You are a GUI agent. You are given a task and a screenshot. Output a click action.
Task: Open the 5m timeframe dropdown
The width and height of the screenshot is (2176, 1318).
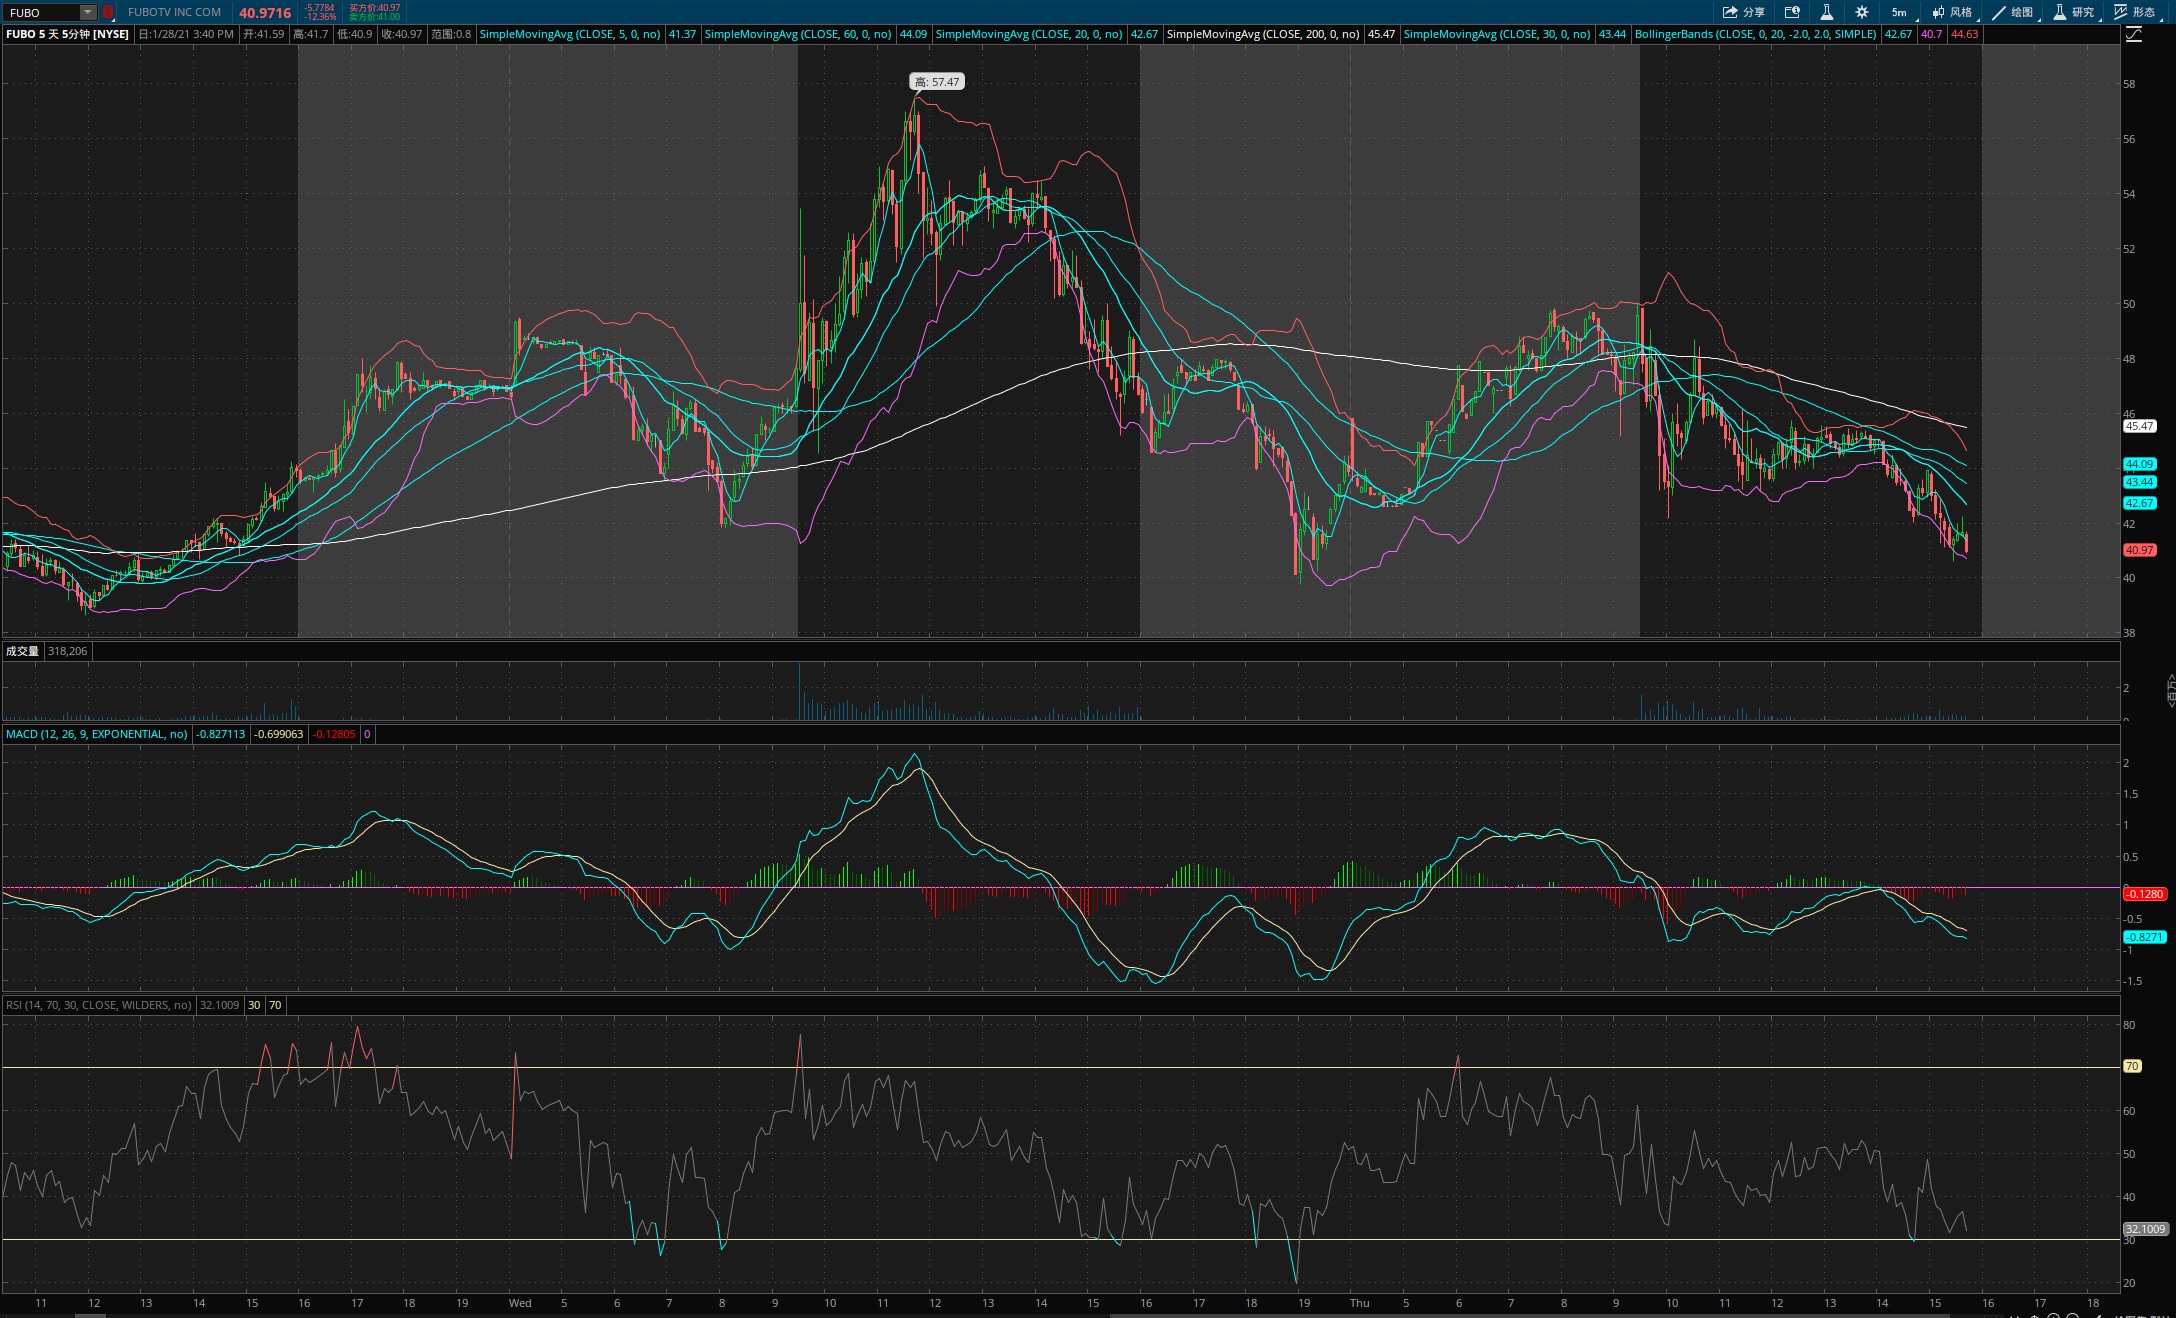1900,13
